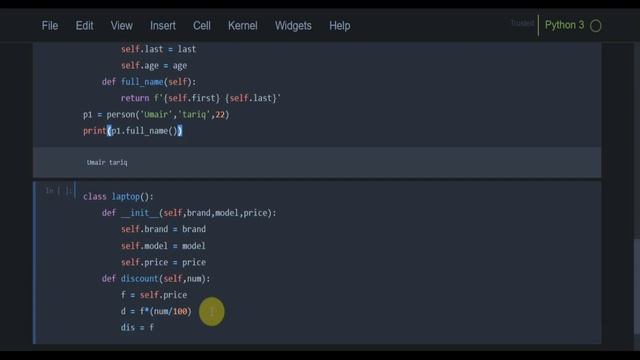Screen dimensions: 640x360
Task: Click the 'def discount(self,num):' line
Action: tap(156, 278)
